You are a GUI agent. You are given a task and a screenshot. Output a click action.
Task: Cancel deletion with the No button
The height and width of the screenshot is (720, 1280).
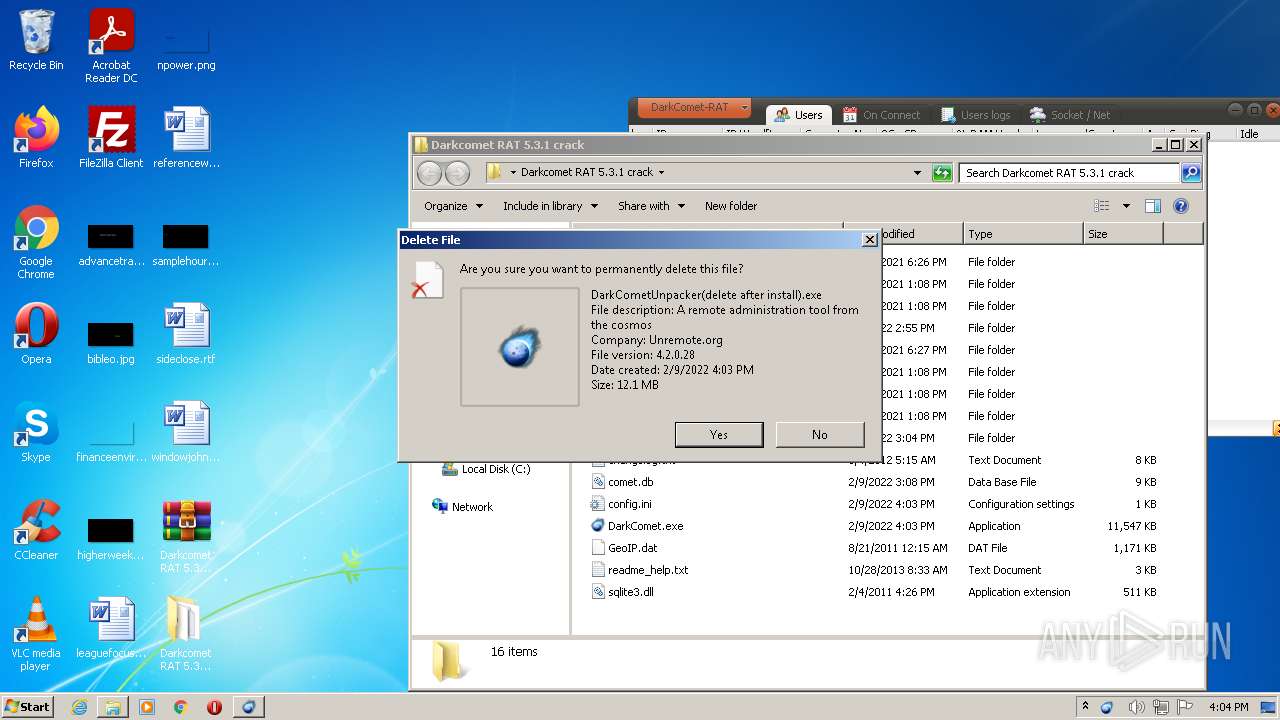pyautogui.click(x=820, y=434)
